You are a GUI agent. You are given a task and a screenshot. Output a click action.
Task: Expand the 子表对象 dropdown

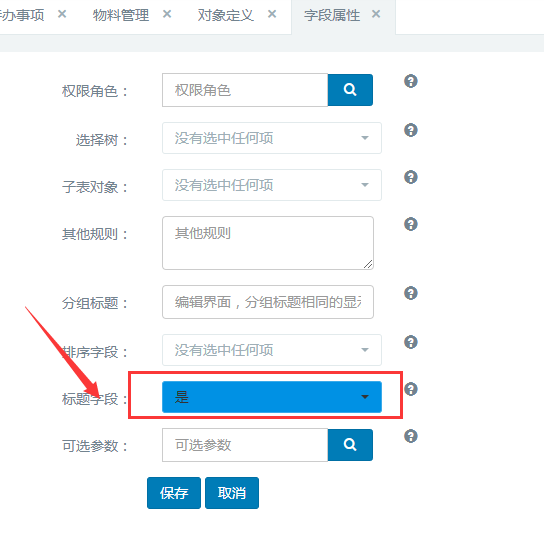click(272, 185)
